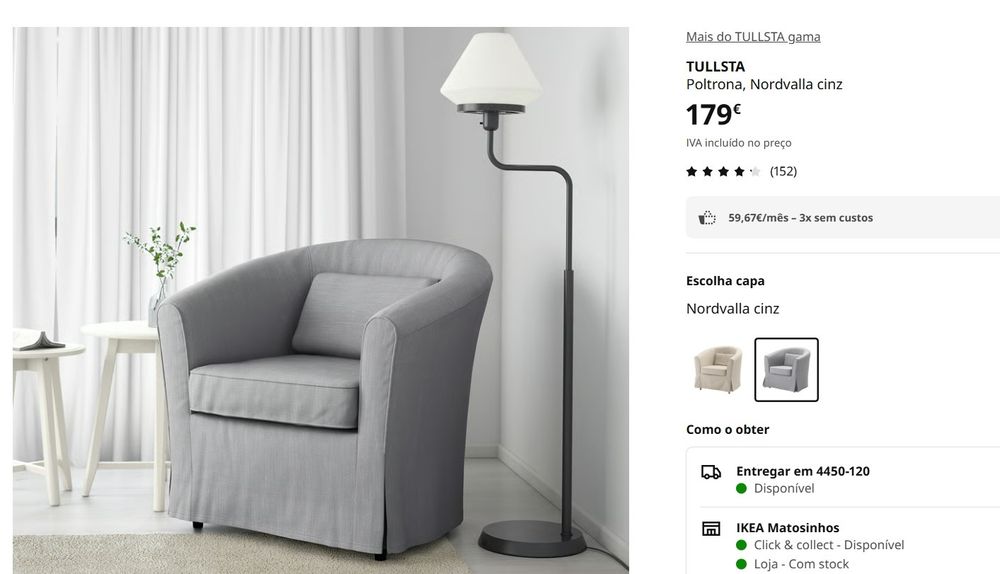Open the IKEA Matosinhos store option

[x=788, y=527]
